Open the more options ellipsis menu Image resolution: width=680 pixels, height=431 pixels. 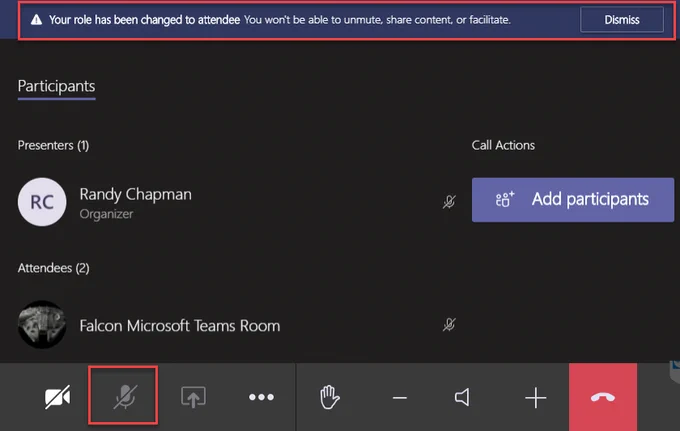point(262,397)
